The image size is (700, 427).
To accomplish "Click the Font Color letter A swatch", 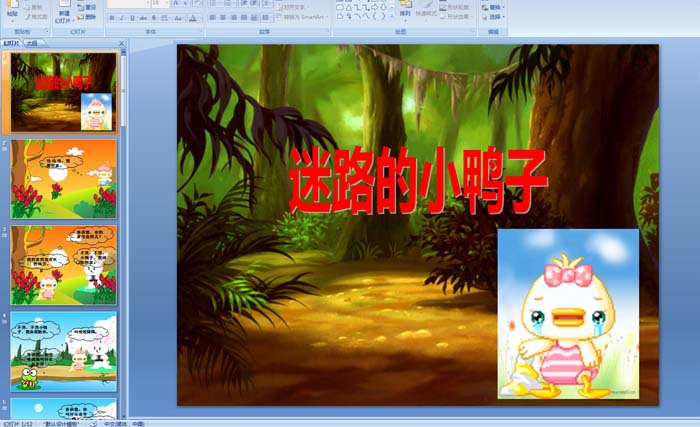I will (192, 18).
